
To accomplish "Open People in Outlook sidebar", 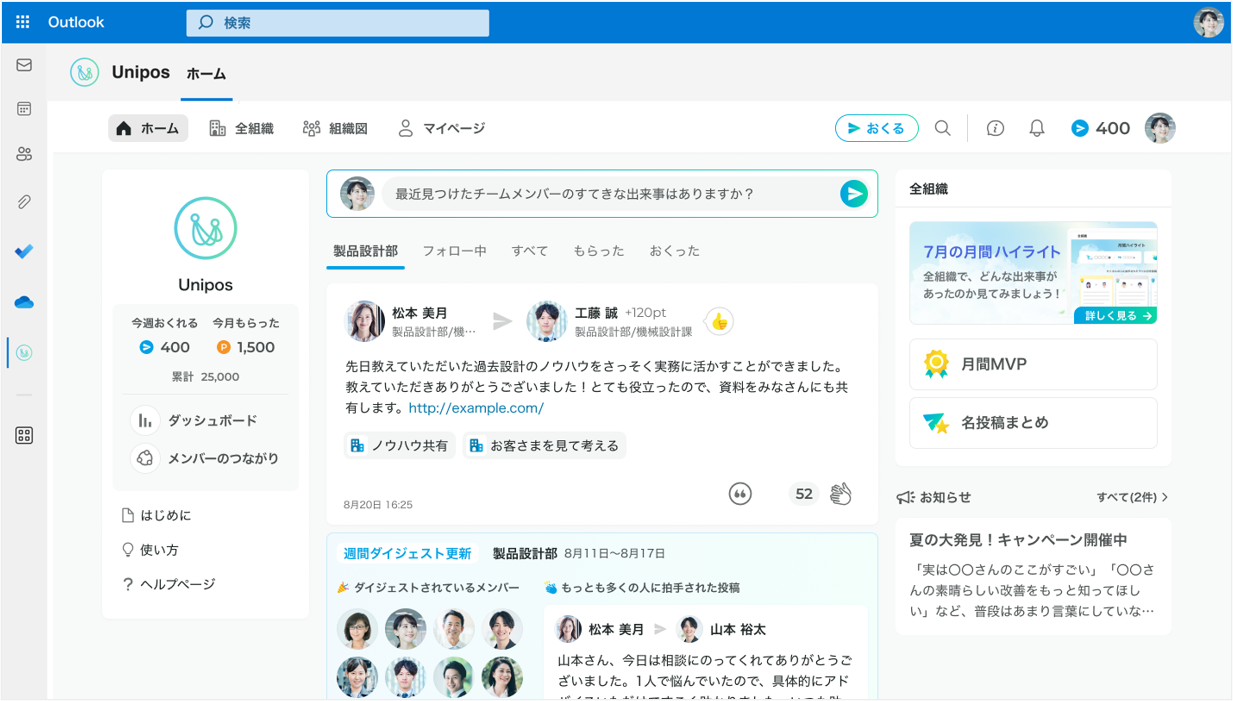I will 24,154.
